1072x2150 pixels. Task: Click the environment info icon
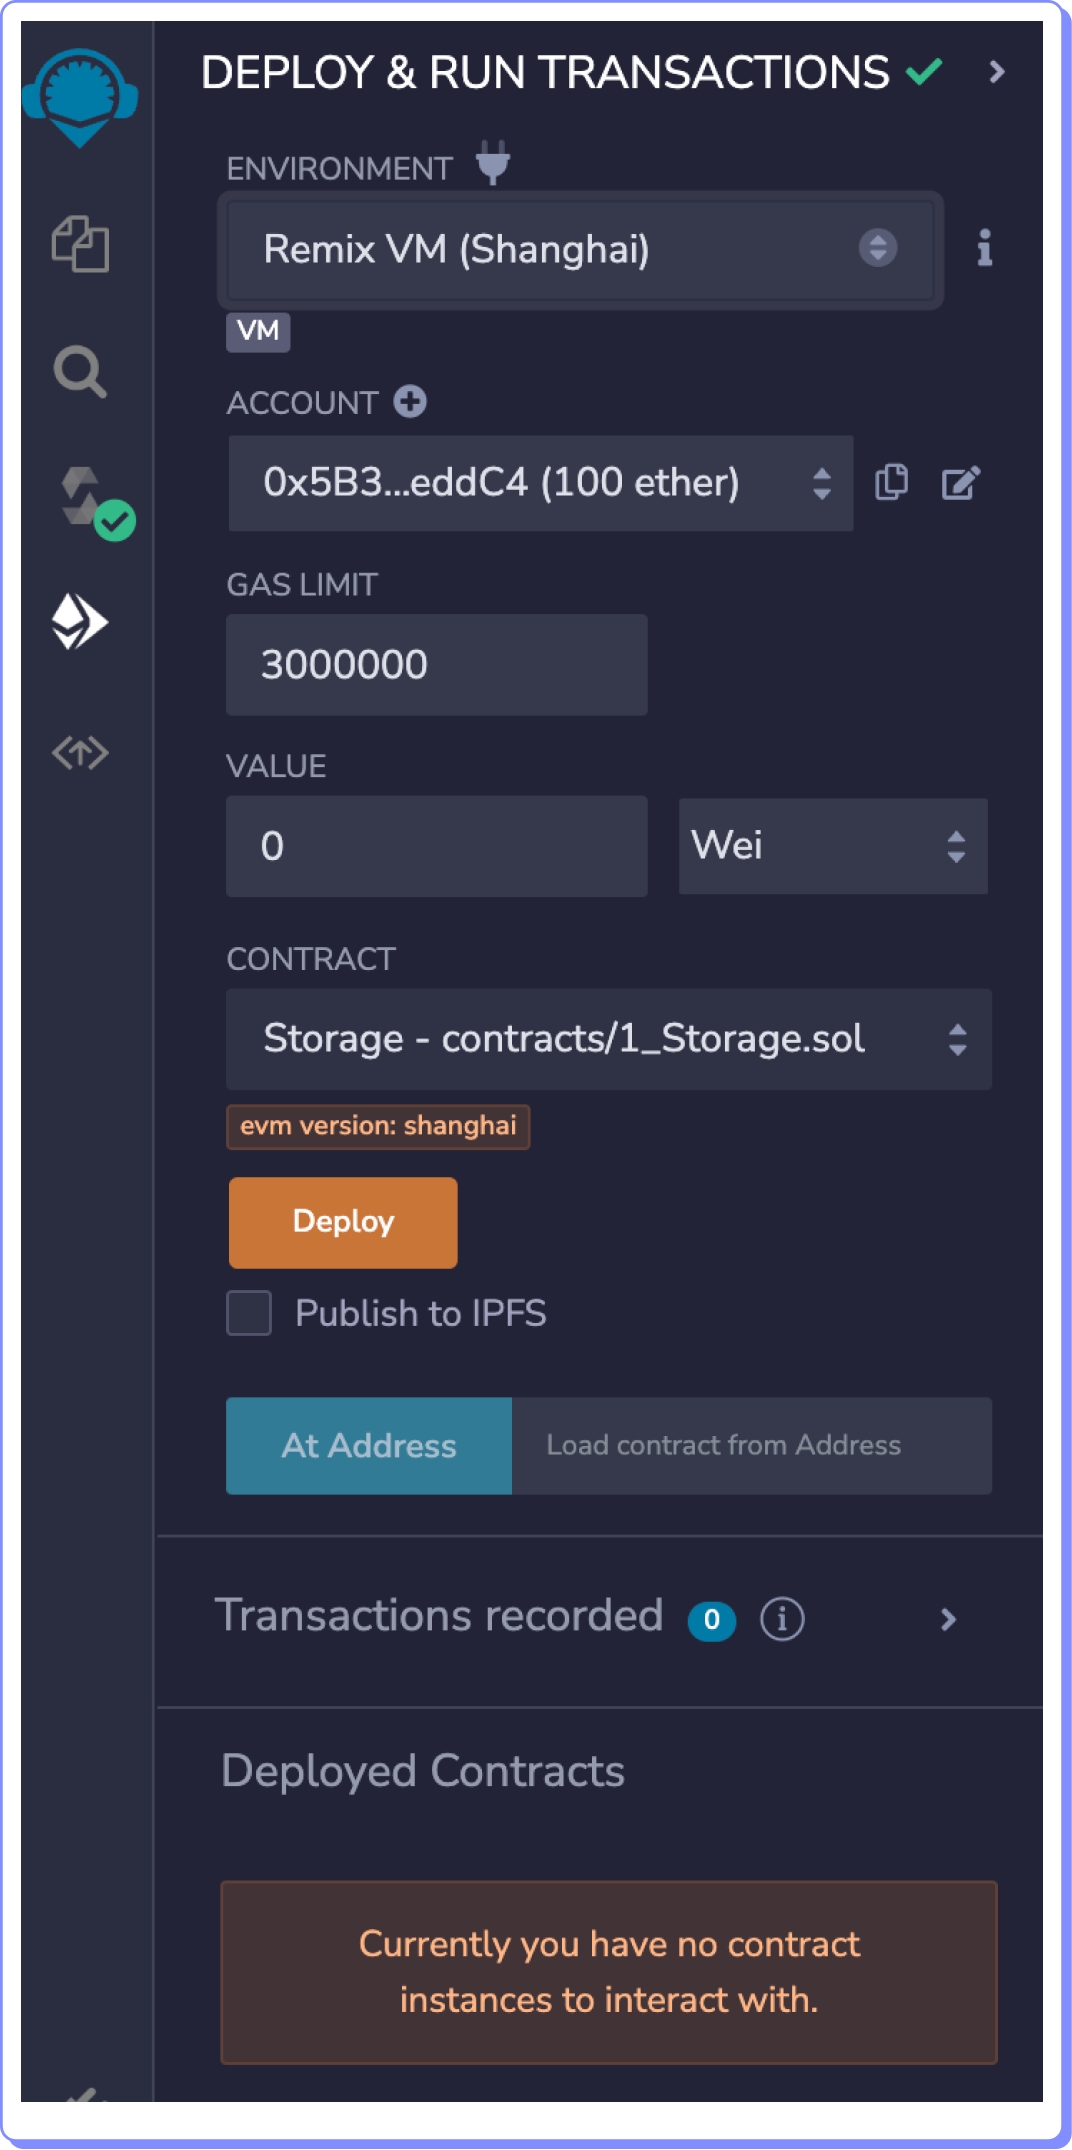click(984, 248)
